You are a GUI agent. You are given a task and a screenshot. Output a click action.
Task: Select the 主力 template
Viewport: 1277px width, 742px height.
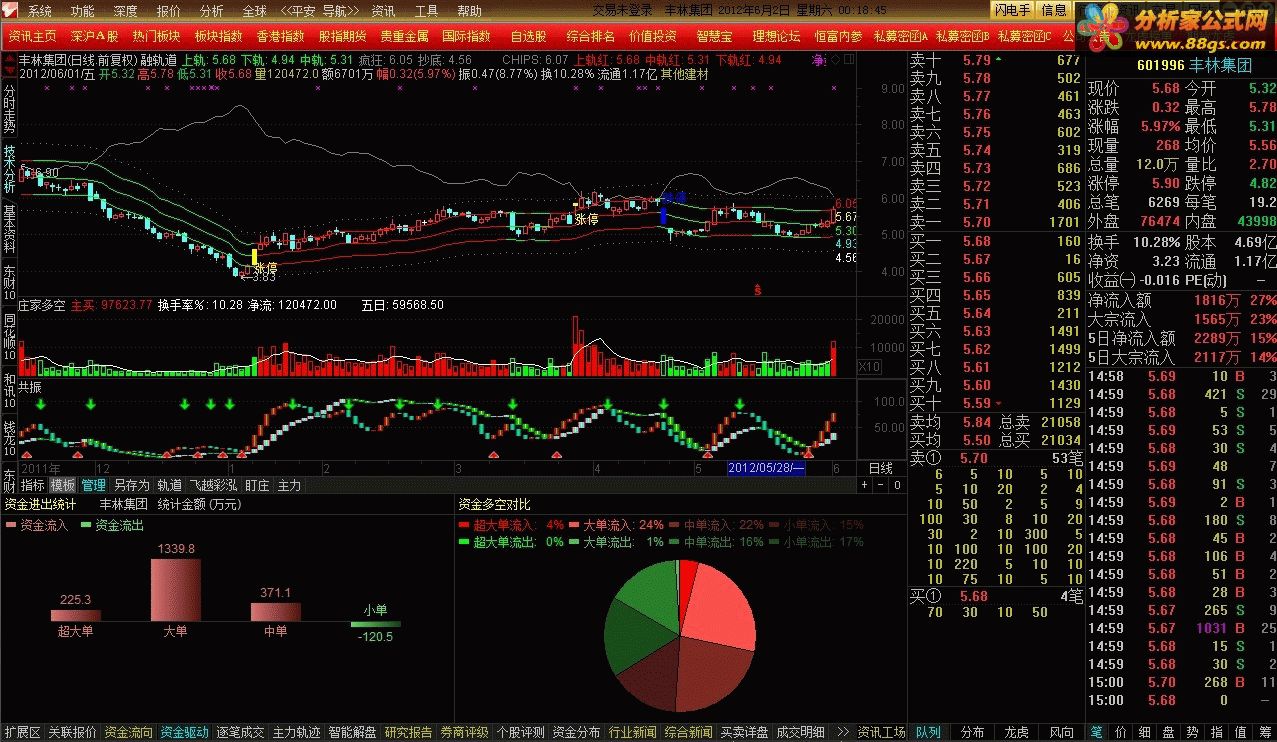click(289, 485)
